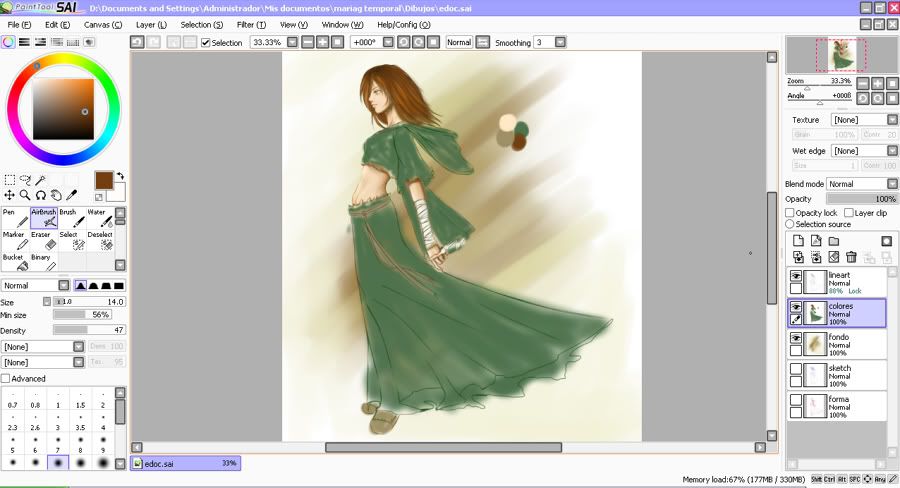Show the sketch layer visibility box
Viewport: 900px width, 488px height.
(796, 369)
